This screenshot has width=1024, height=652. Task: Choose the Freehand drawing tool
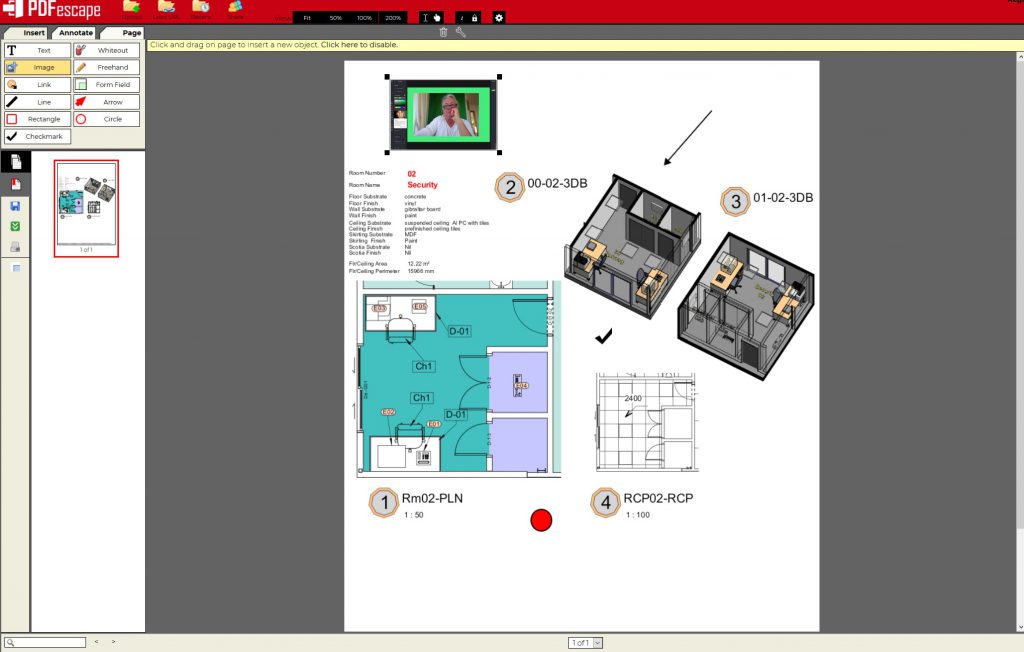[106, 67]
